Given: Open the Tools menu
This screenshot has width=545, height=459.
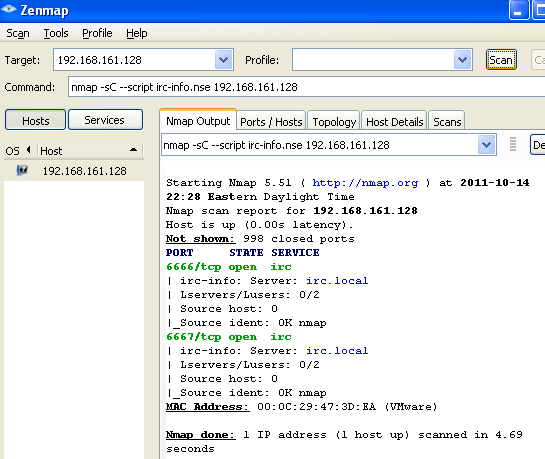Looking at the screenshot, I should (56, 33).
